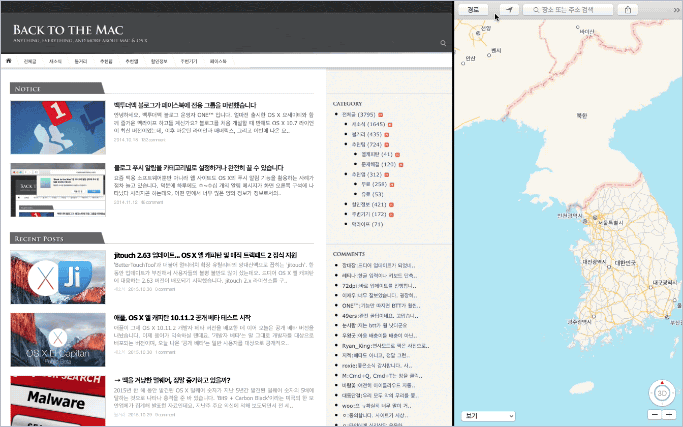683x427 pixels.
Task: Open the blog search magnifier icon in header
Action: pos(443,43)
